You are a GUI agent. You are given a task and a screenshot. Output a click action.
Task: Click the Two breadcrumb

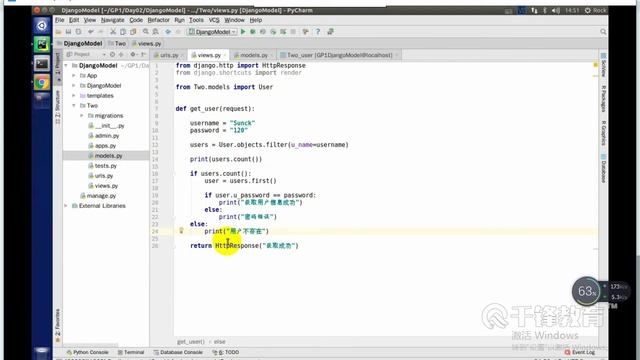118,43
